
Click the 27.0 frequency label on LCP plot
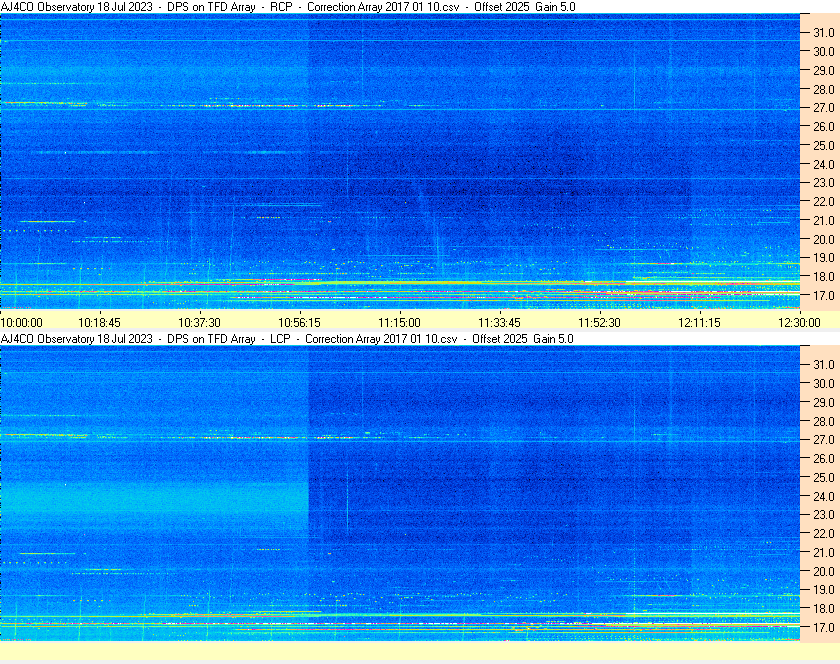click(x=824, y=439)
